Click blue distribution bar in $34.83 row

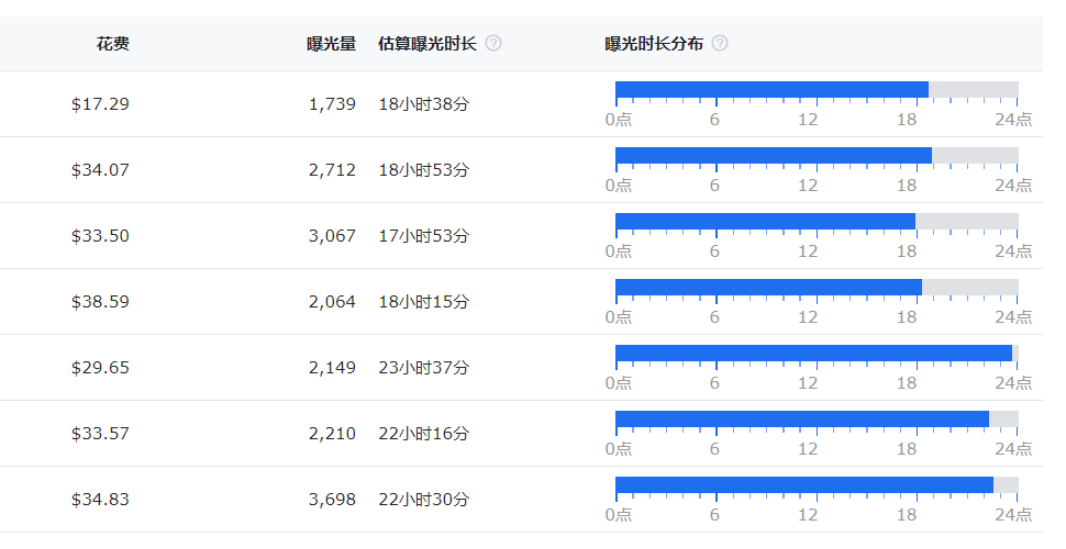[x=804, y=485]
